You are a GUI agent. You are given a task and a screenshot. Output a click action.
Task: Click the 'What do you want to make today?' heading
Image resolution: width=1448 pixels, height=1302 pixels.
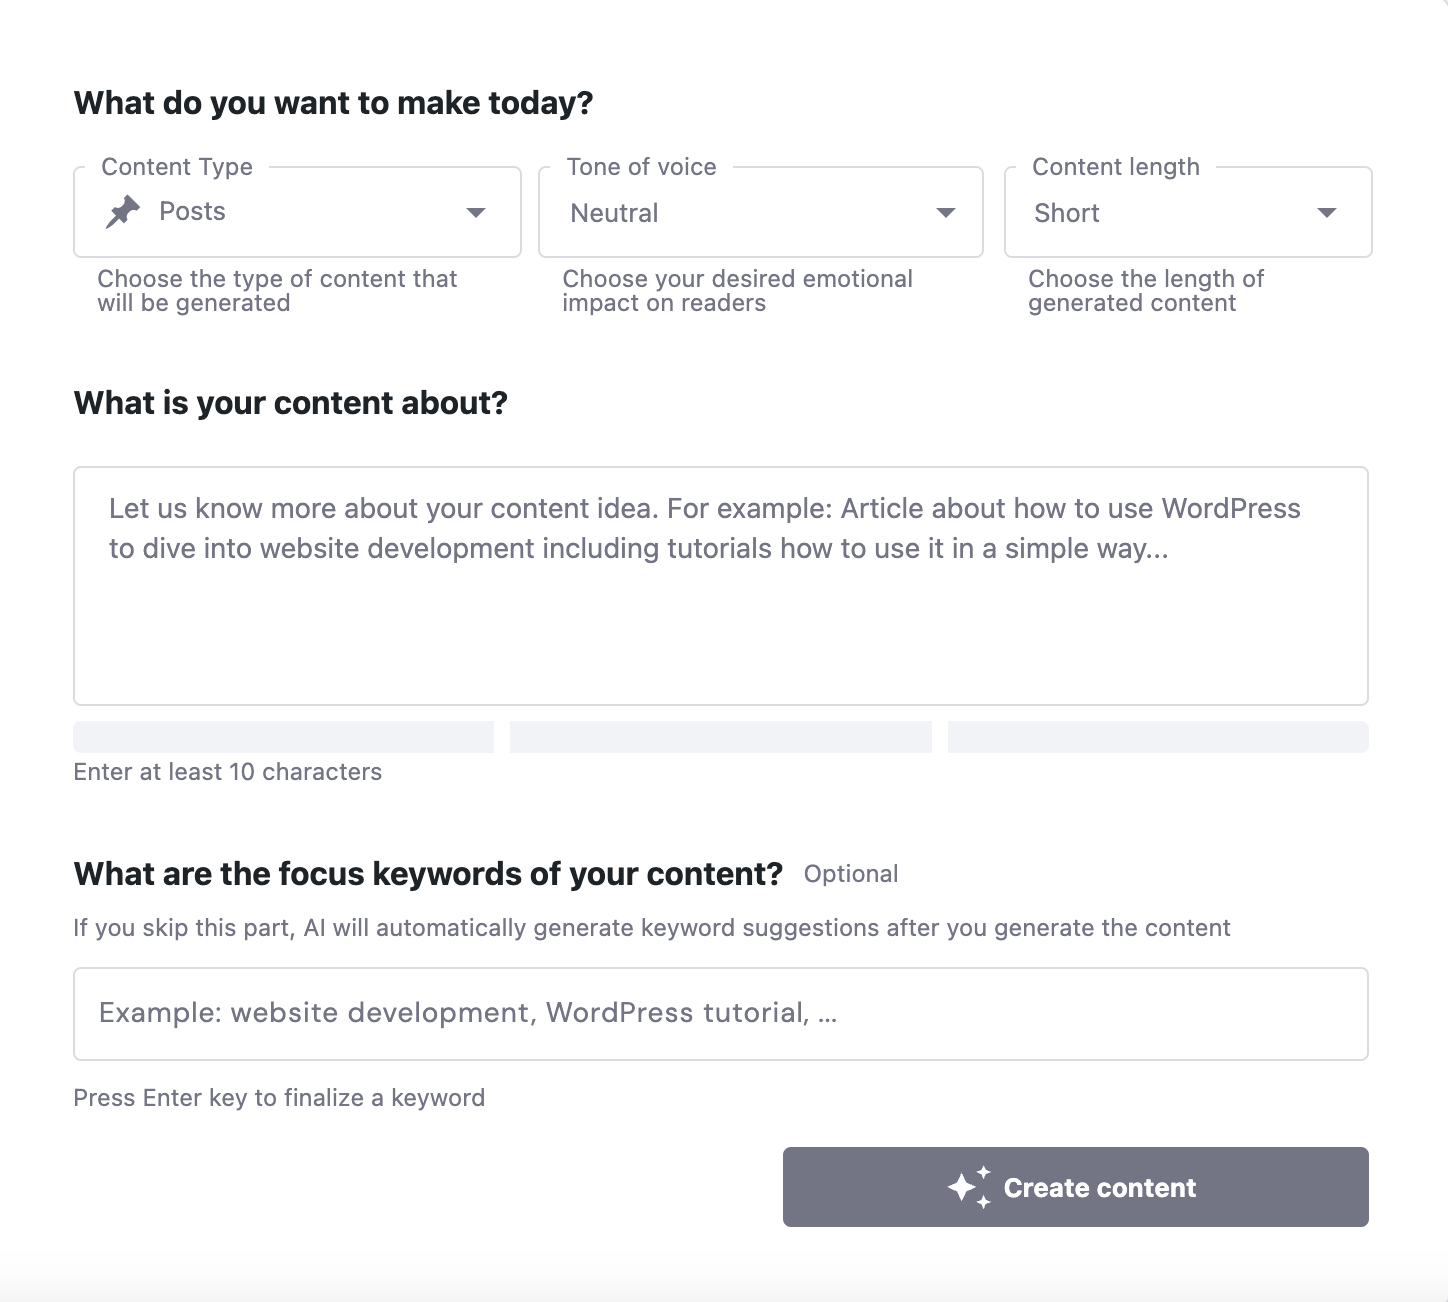pyautogui.click(x=332, y=102)
